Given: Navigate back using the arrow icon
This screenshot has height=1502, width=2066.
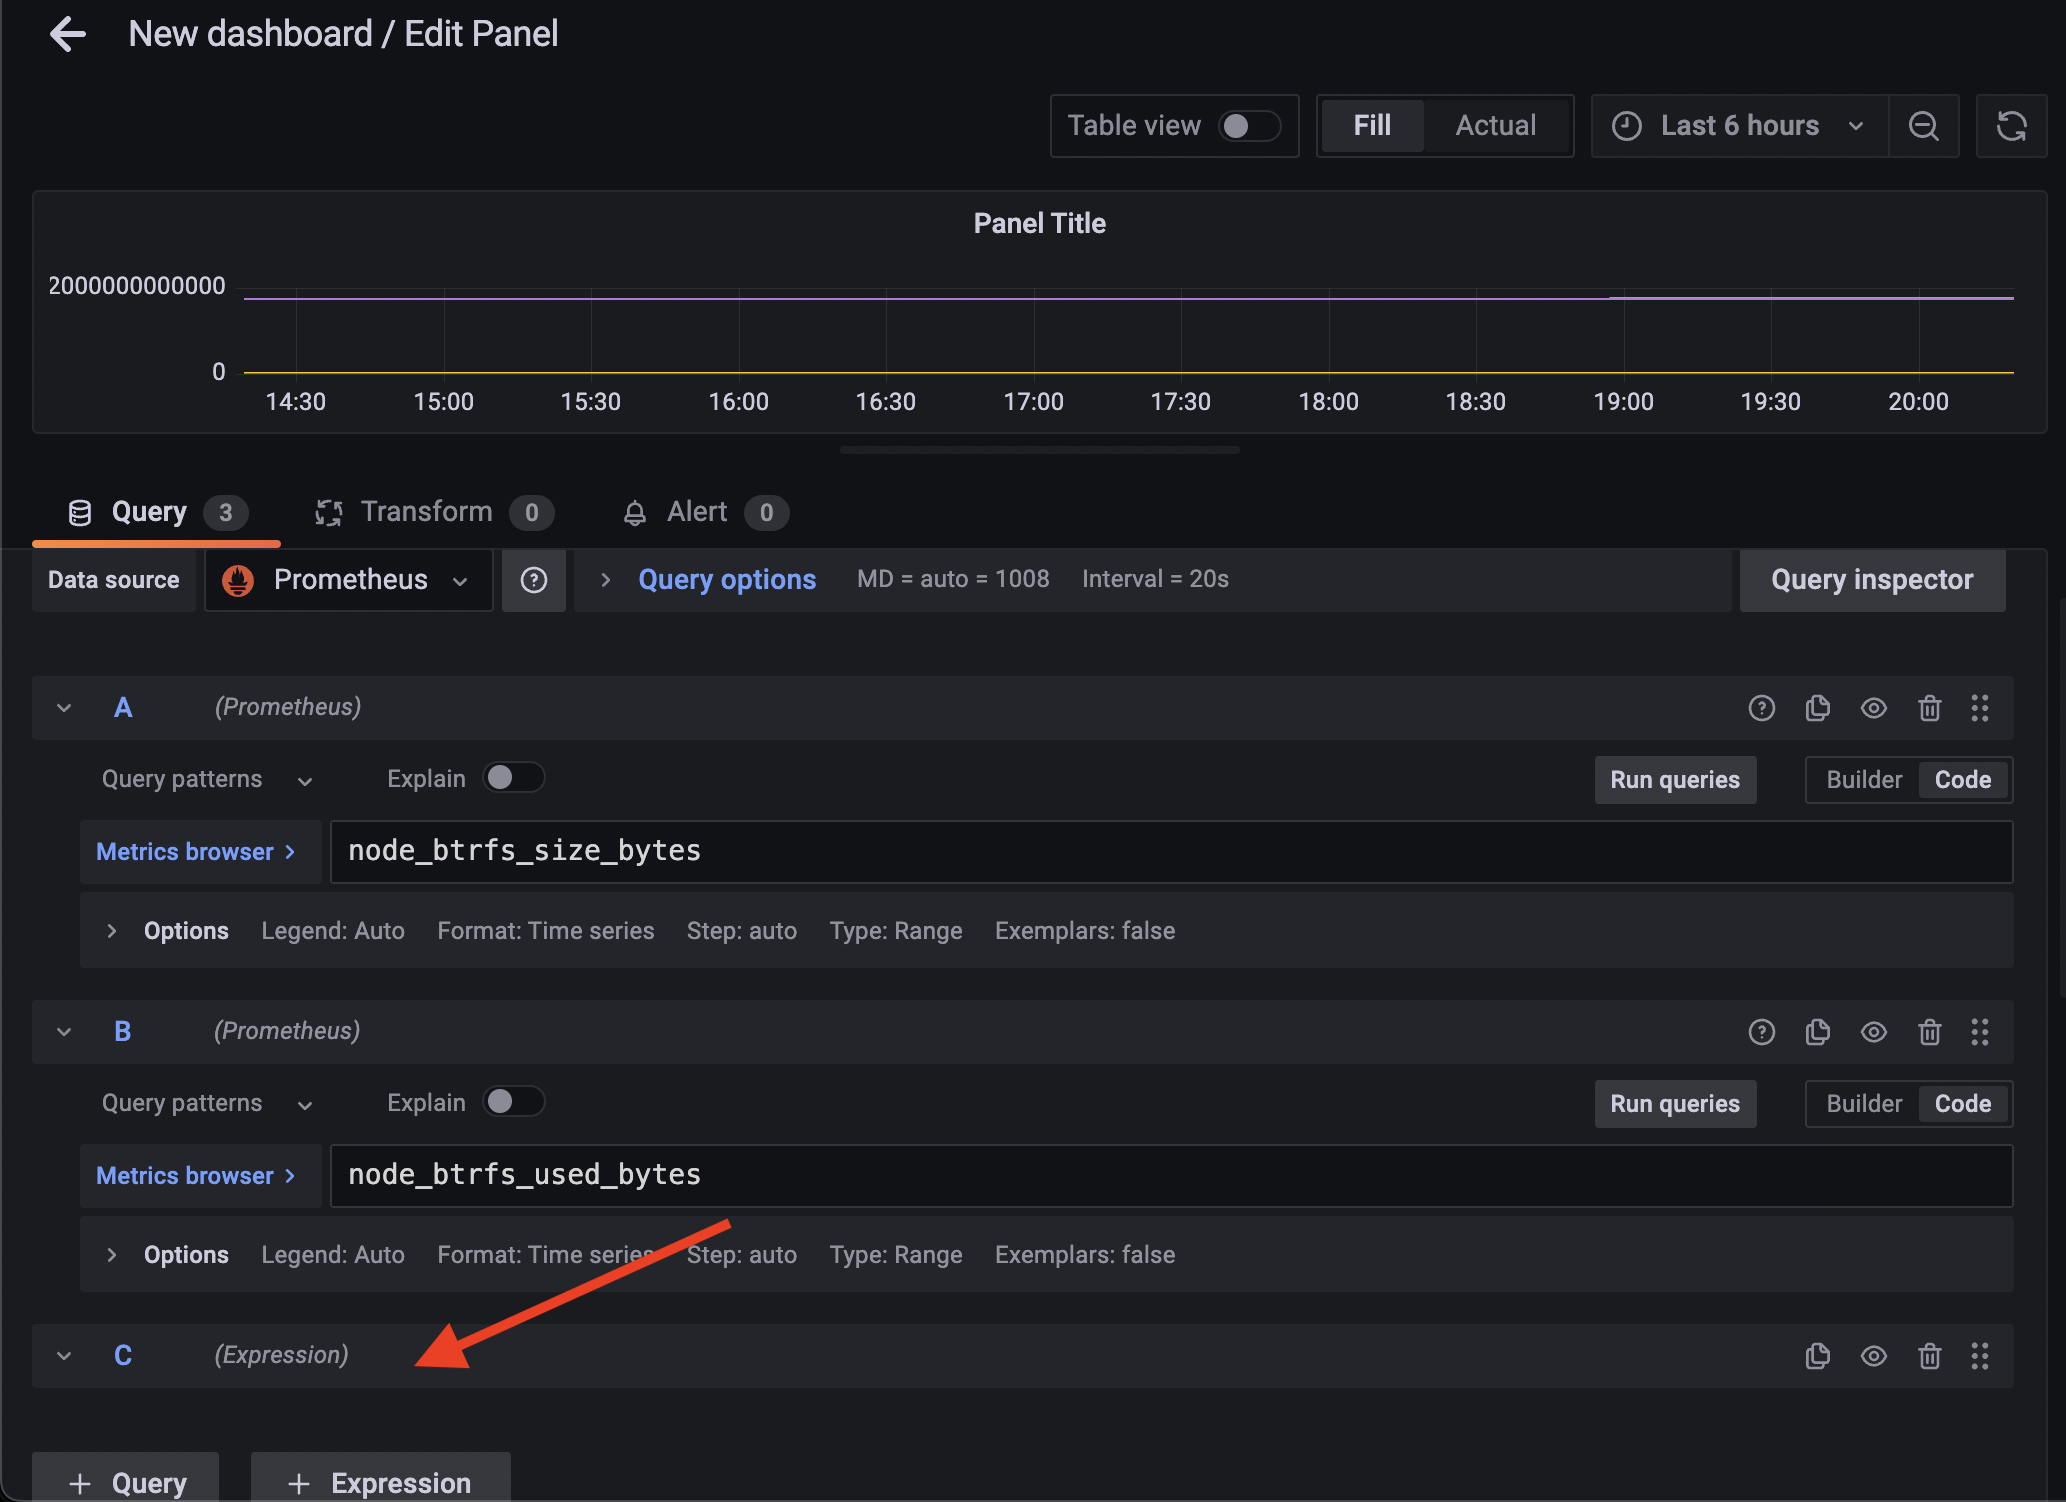Looking at the screenshot, I should [67, 33].
